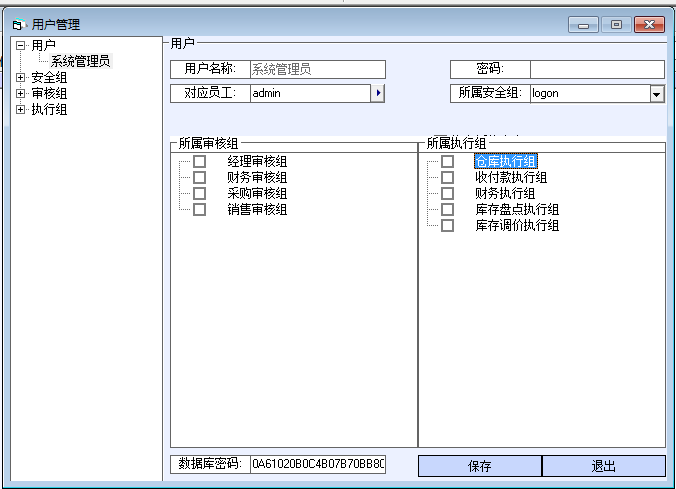Screen dimensions: 676x489
Task: Check the 财务执行组 checkbox
Action: point(447,193)
